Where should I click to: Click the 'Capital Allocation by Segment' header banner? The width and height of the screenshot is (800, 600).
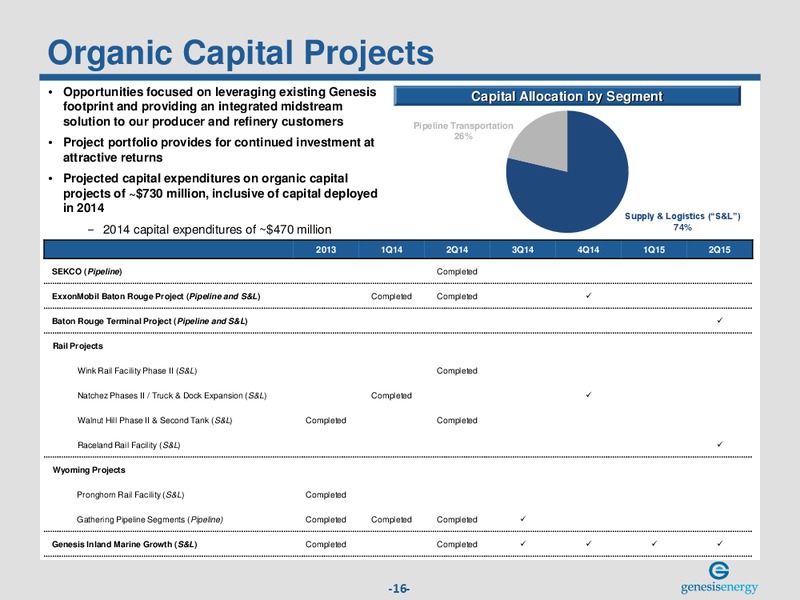tap(567, 96)
